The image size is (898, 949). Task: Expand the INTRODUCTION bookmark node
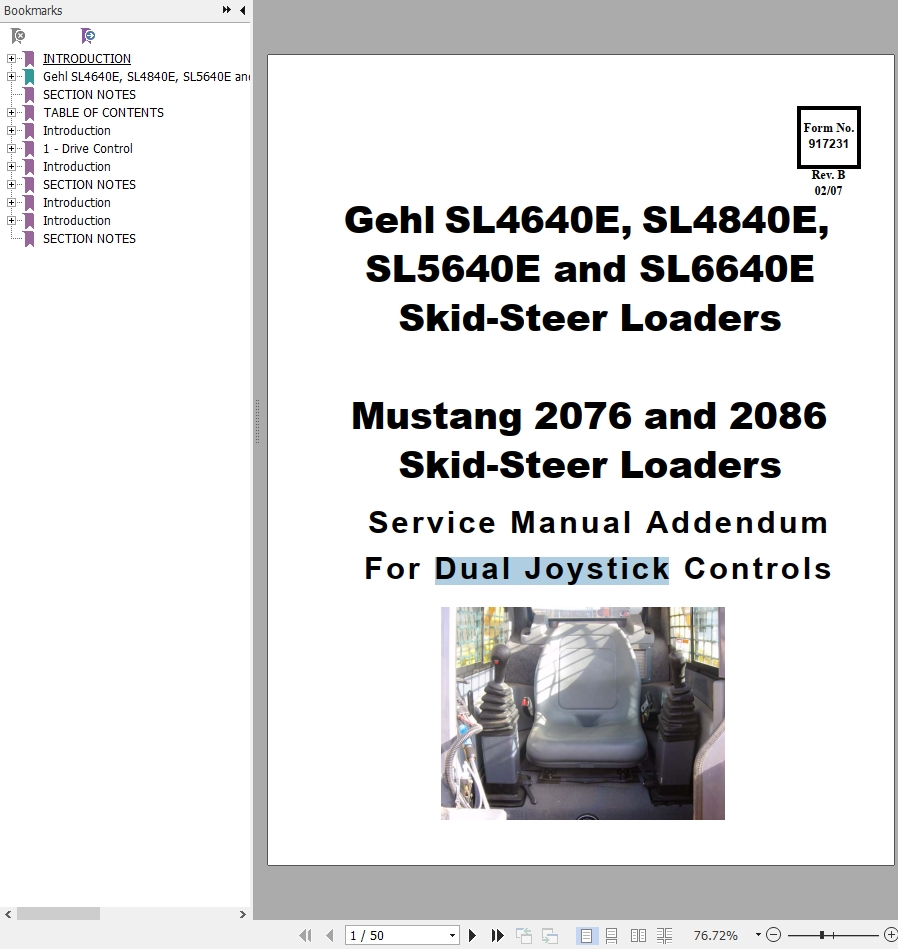click(11, 59)
